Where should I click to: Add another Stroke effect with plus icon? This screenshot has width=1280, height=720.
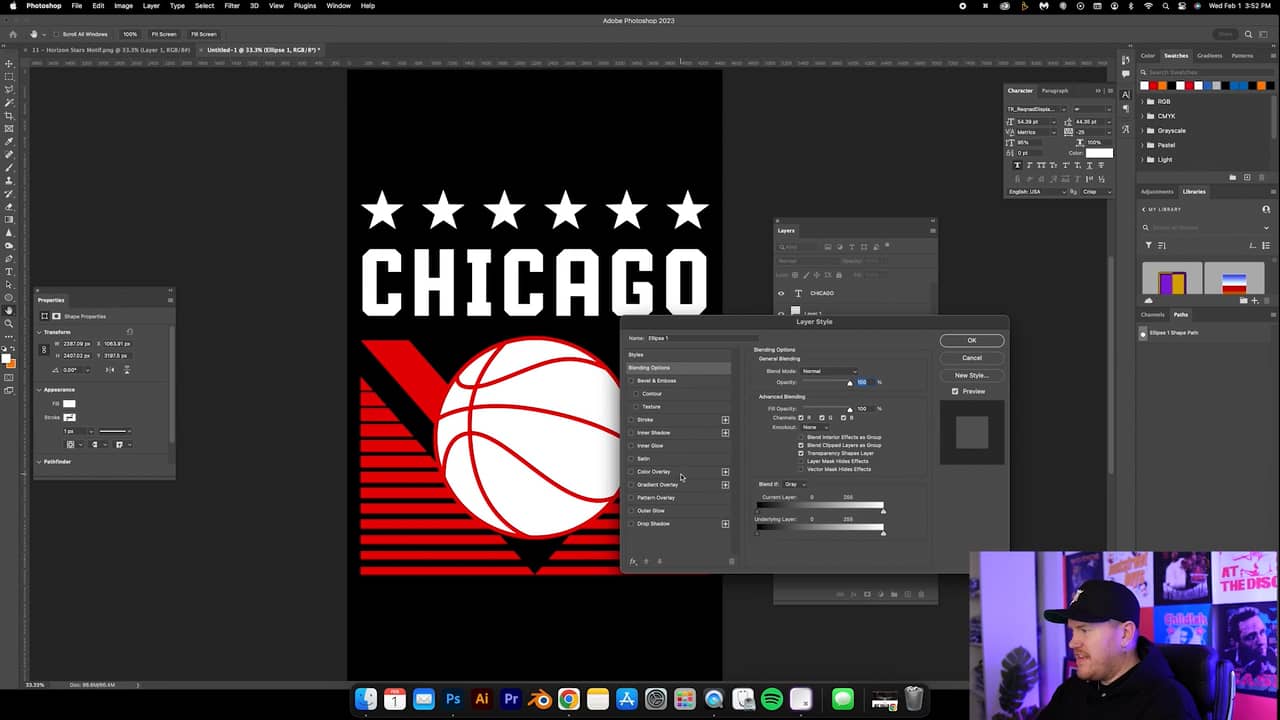tap(725, 420)
